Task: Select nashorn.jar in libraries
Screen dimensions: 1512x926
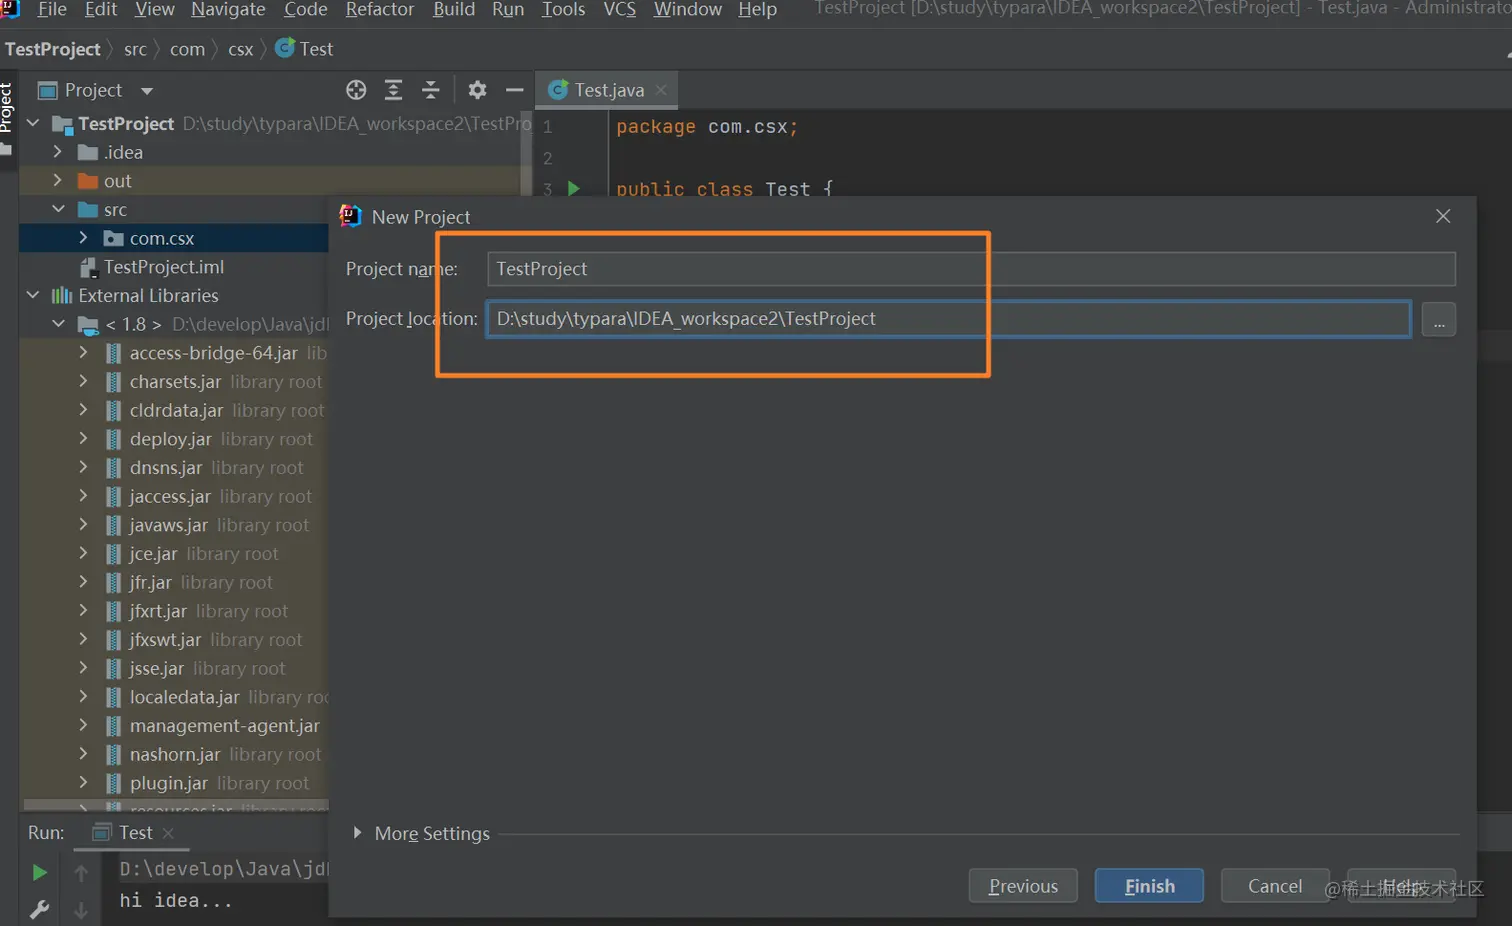Action: [x=174, y=755]
